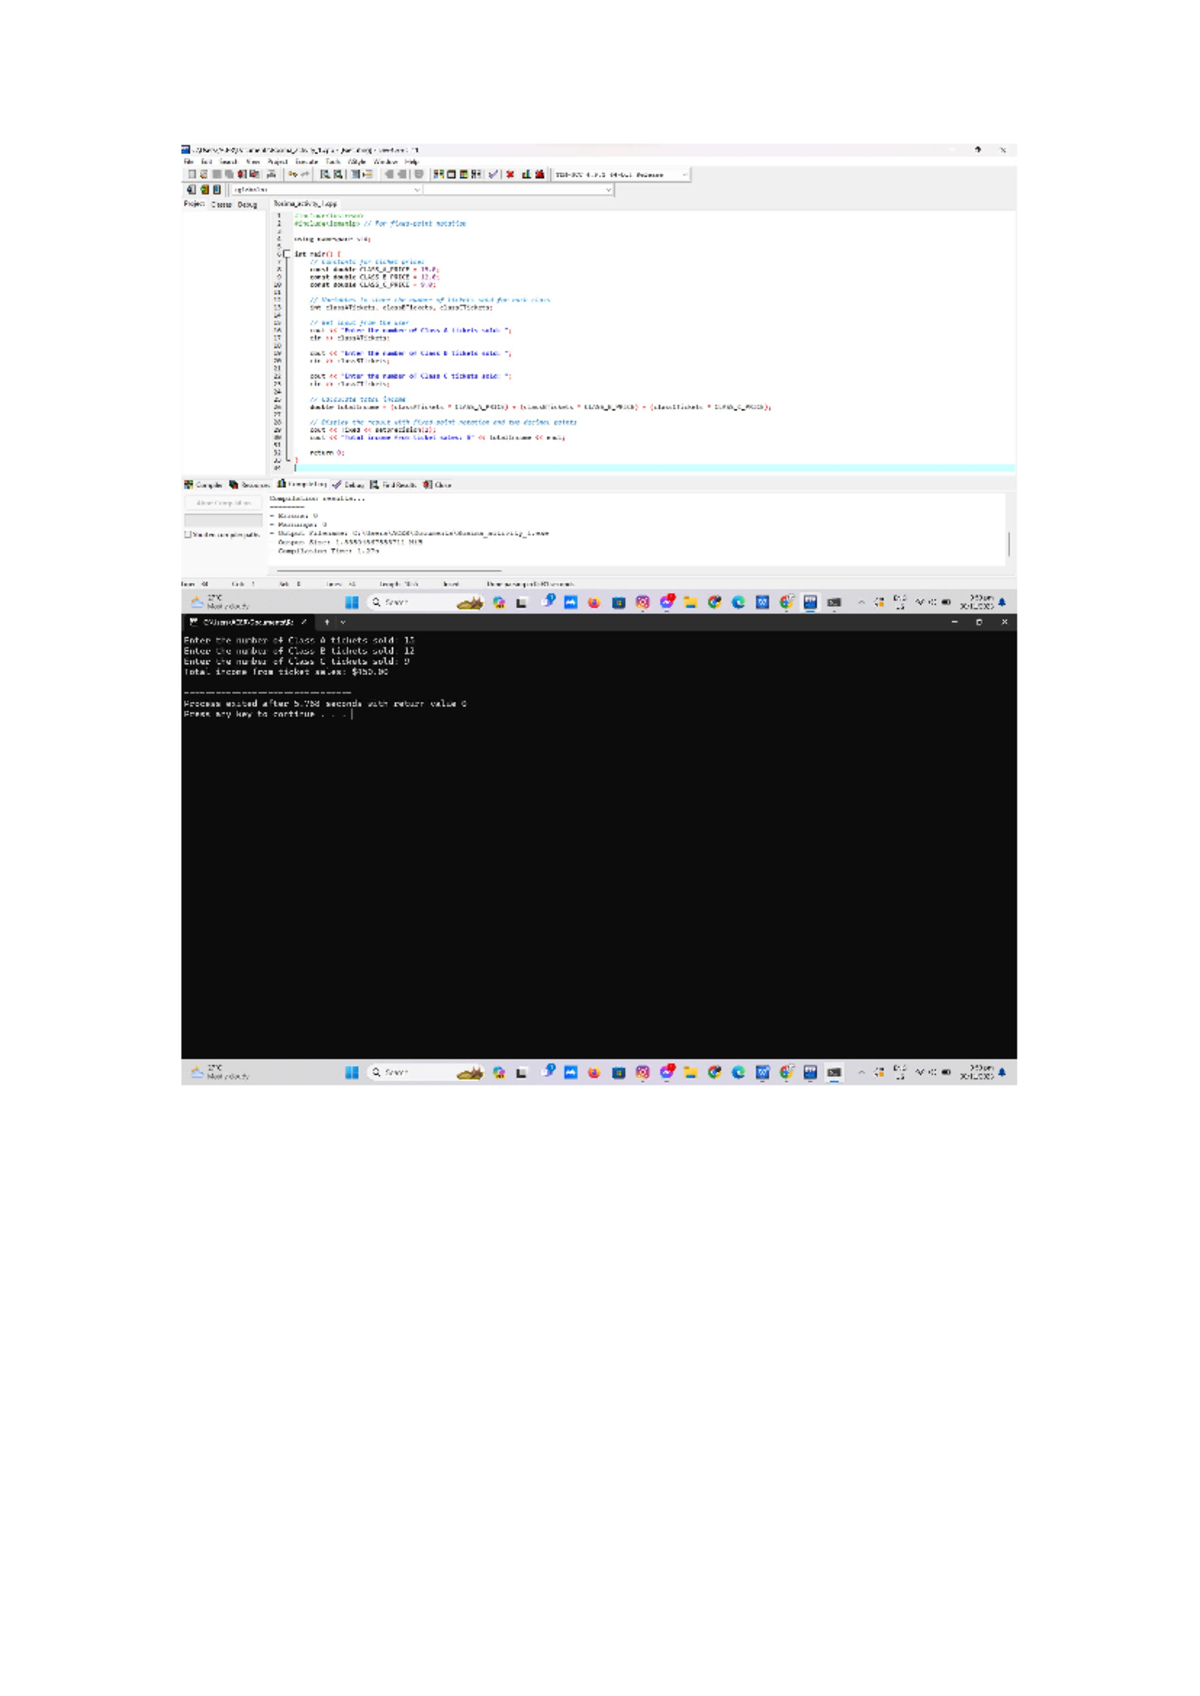
Task: Open the Tools menu
Action: (x=333, y=161)
